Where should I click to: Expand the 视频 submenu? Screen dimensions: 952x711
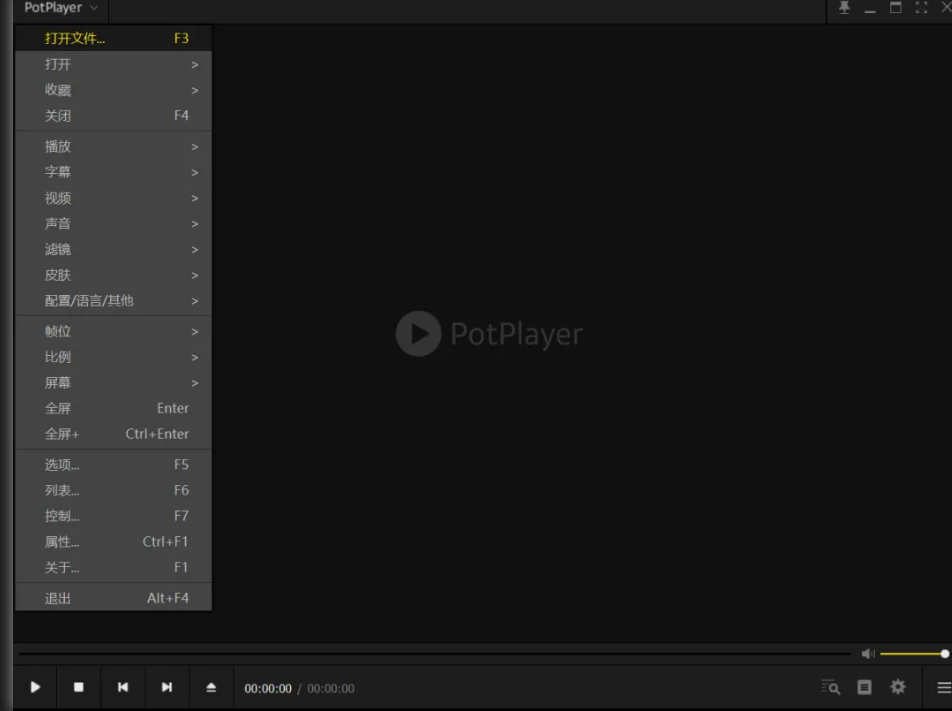[x=114, y=198]
